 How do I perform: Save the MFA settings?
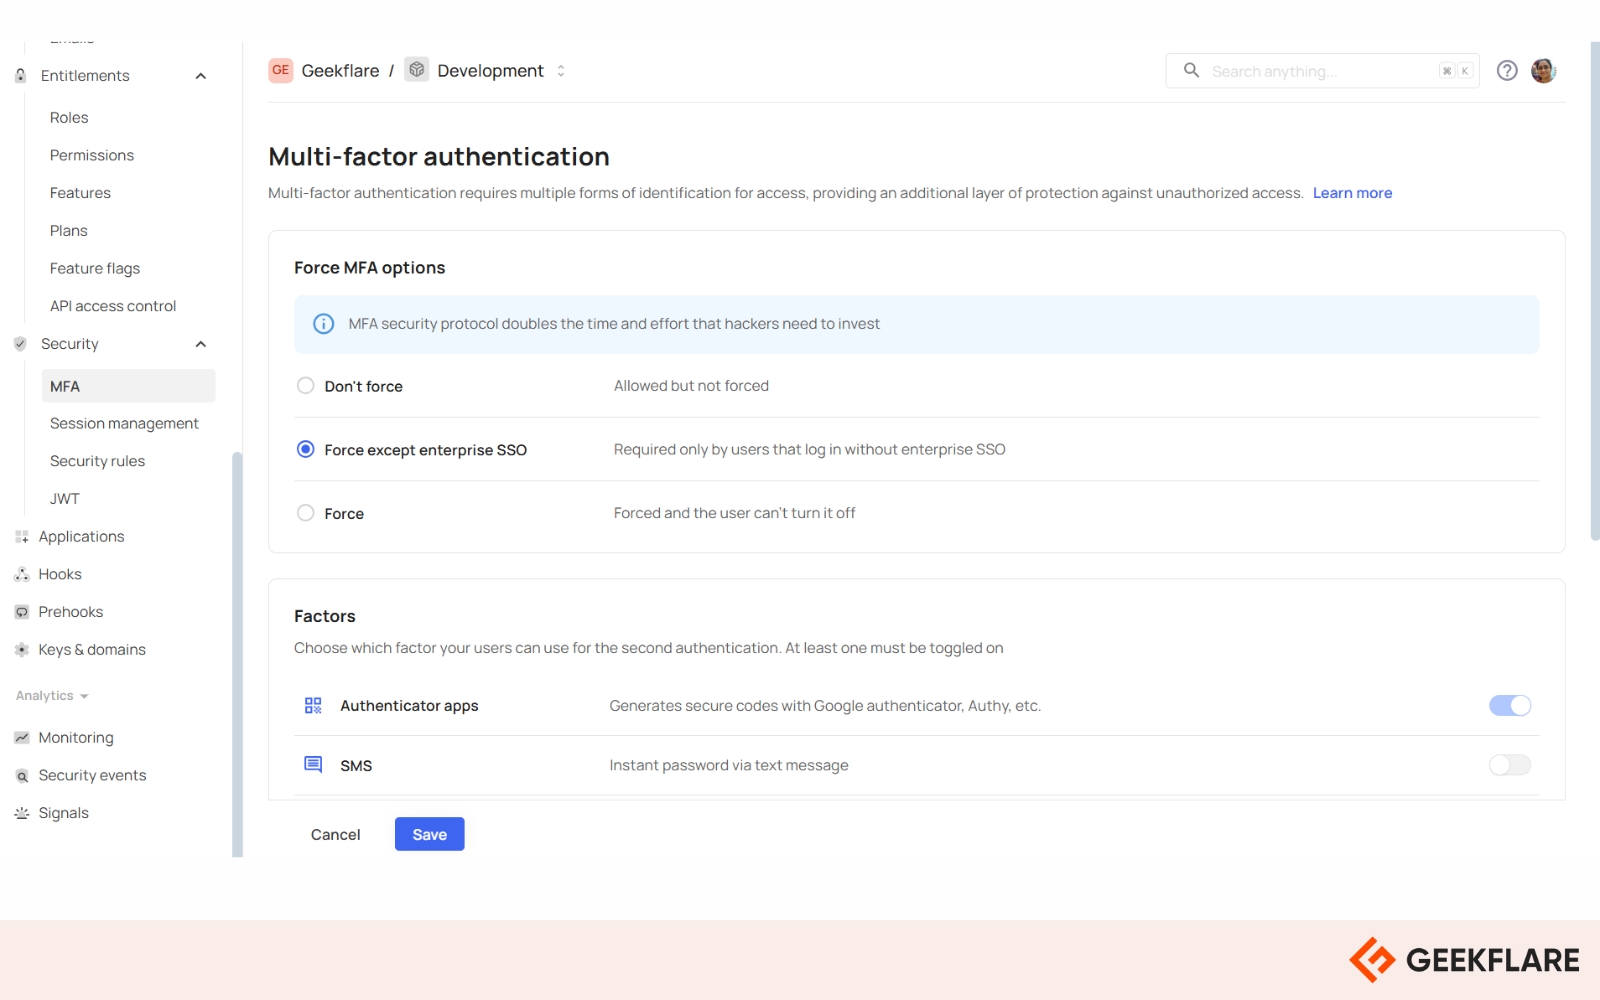pos(429,833)
